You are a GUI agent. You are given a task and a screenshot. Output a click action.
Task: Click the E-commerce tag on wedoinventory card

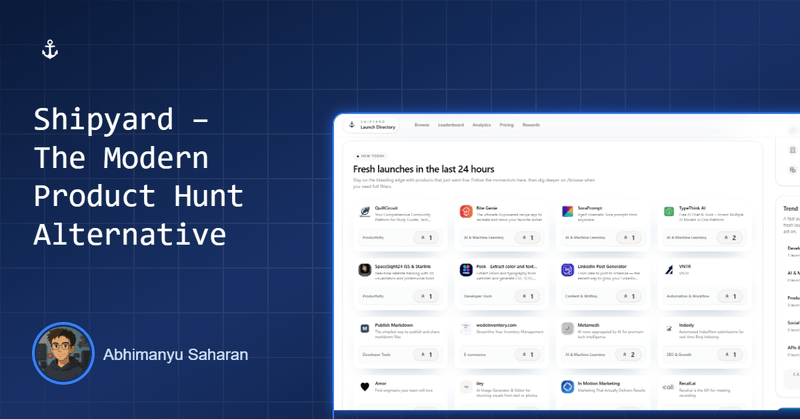475,355
